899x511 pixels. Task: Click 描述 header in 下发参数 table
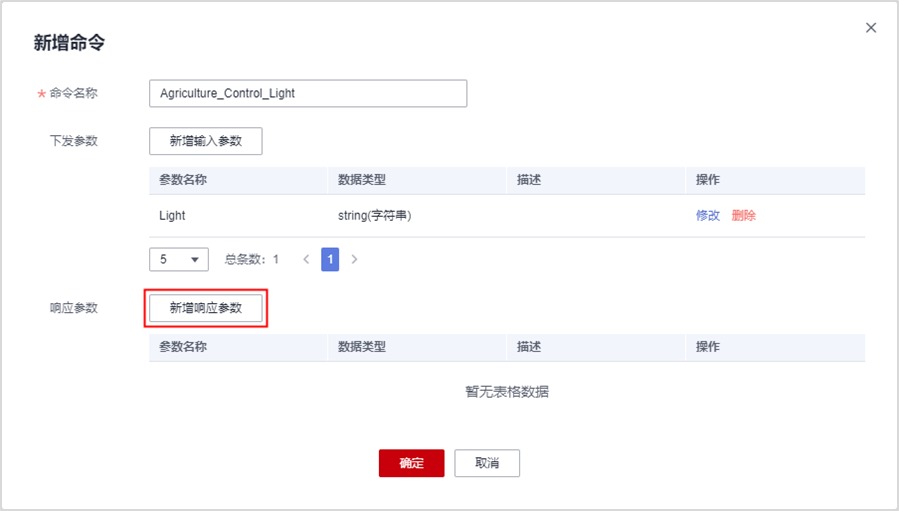529,180
